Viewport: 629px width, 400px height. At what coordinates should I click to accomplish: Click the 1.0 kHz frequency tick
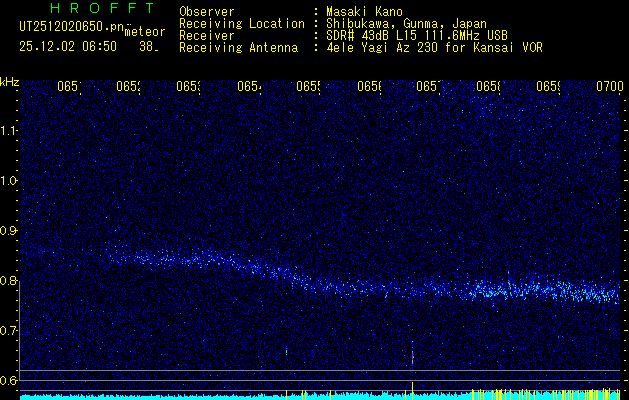point(9,180)
